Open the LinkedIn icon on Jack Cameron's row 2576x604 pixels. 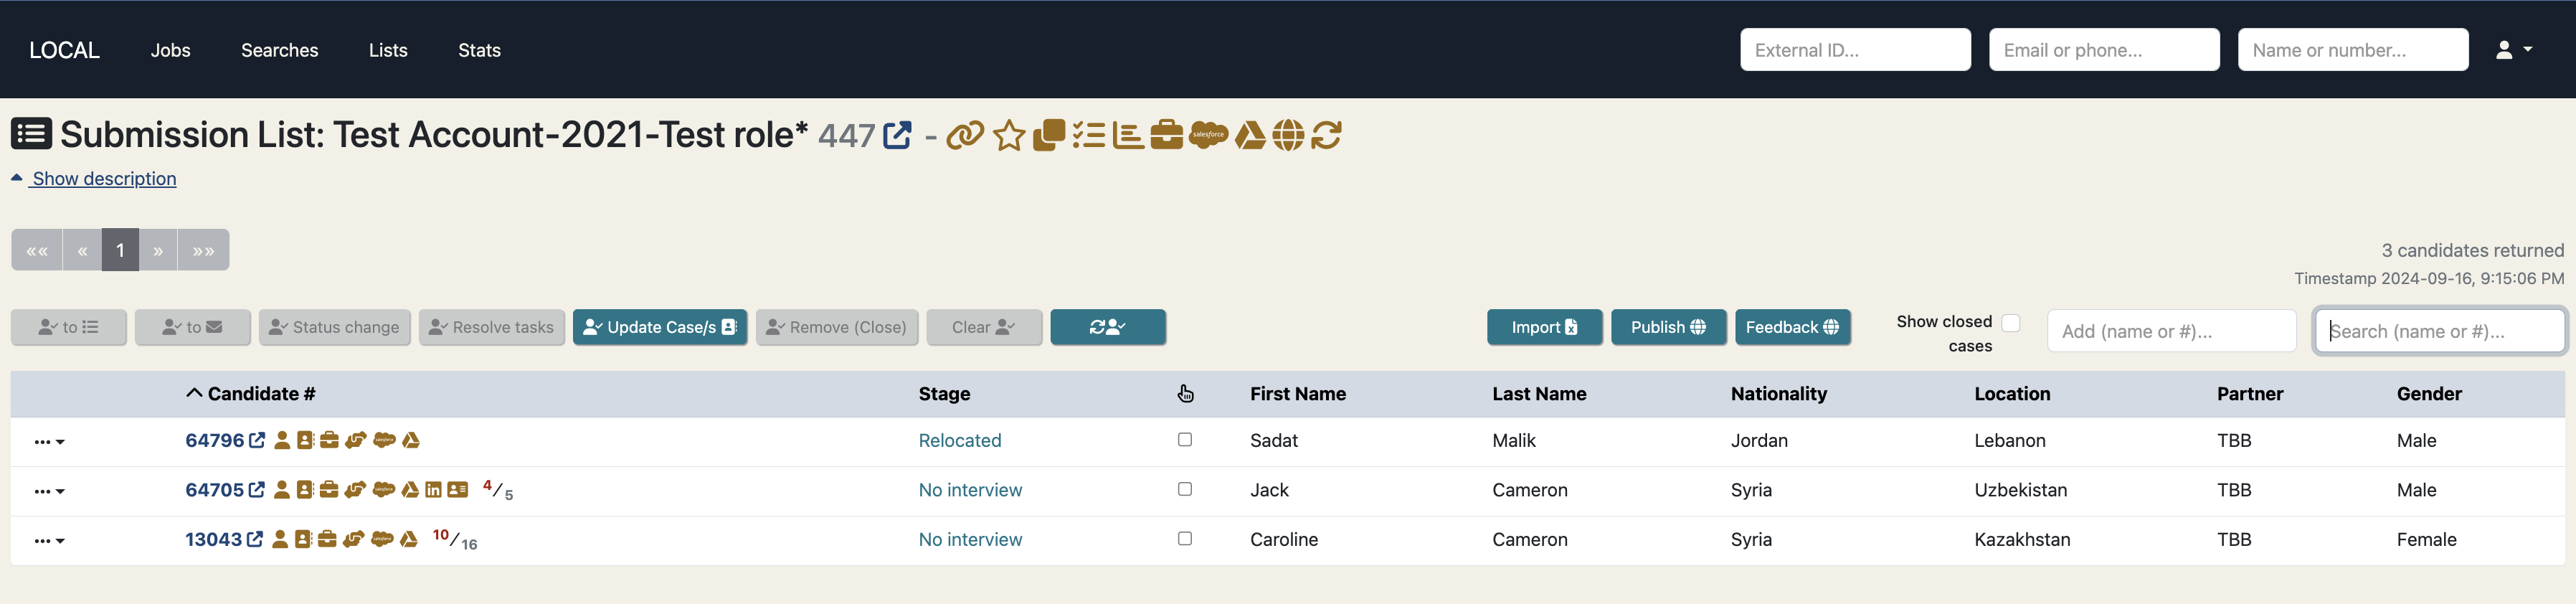(433, 489)
